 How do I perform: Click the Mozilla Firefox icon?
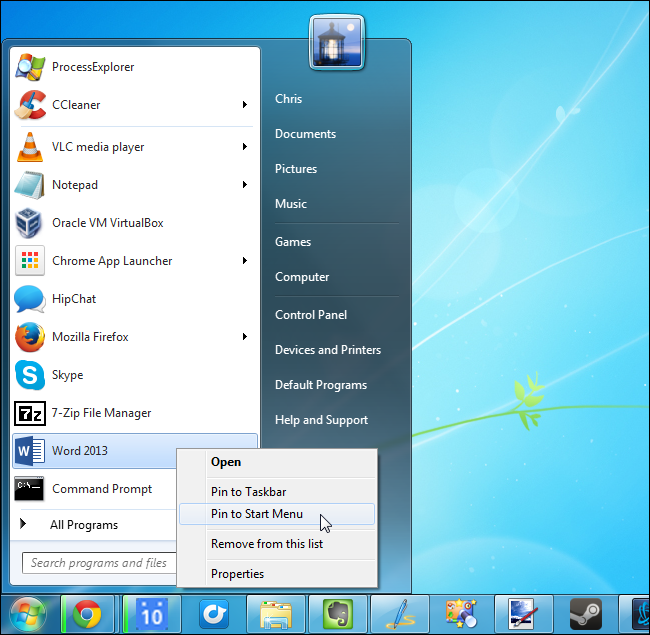(x=30, y=337)
